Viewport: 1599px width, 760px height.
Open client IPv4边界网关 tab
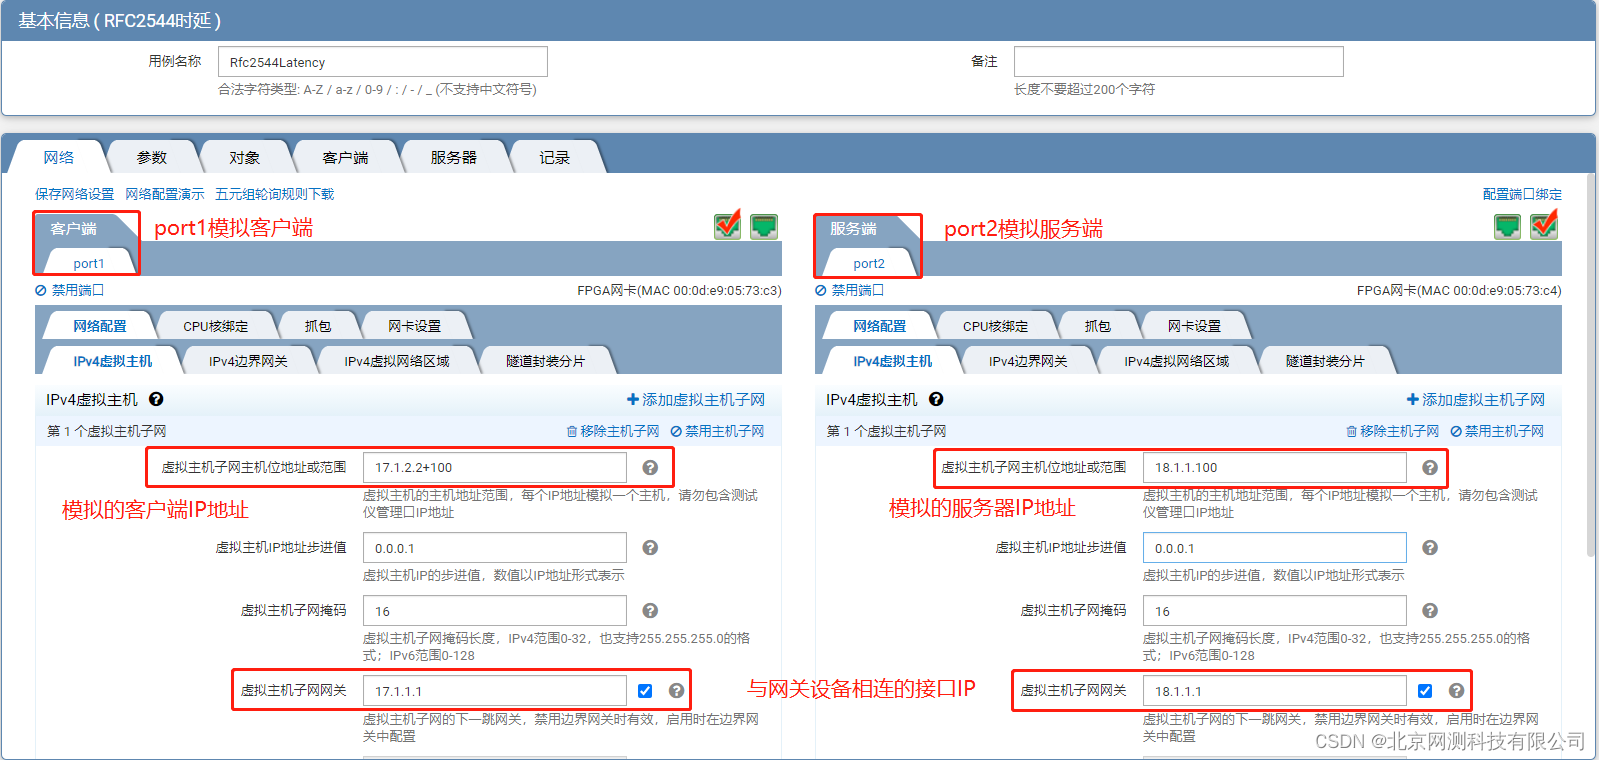[x=248, y=361]
